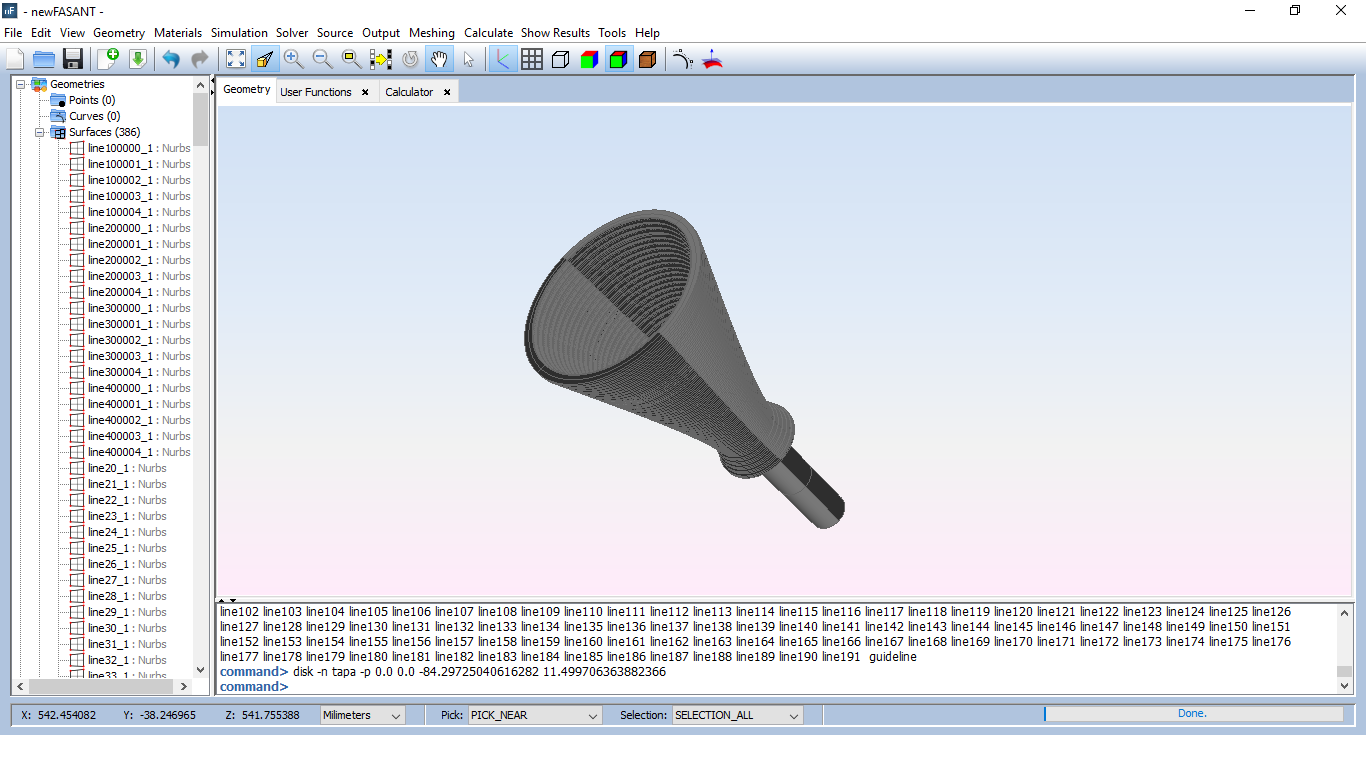Click the fit-to-view expand arrows icon
This screenshot has width=1366, height=768.
[x=236, y=60]
